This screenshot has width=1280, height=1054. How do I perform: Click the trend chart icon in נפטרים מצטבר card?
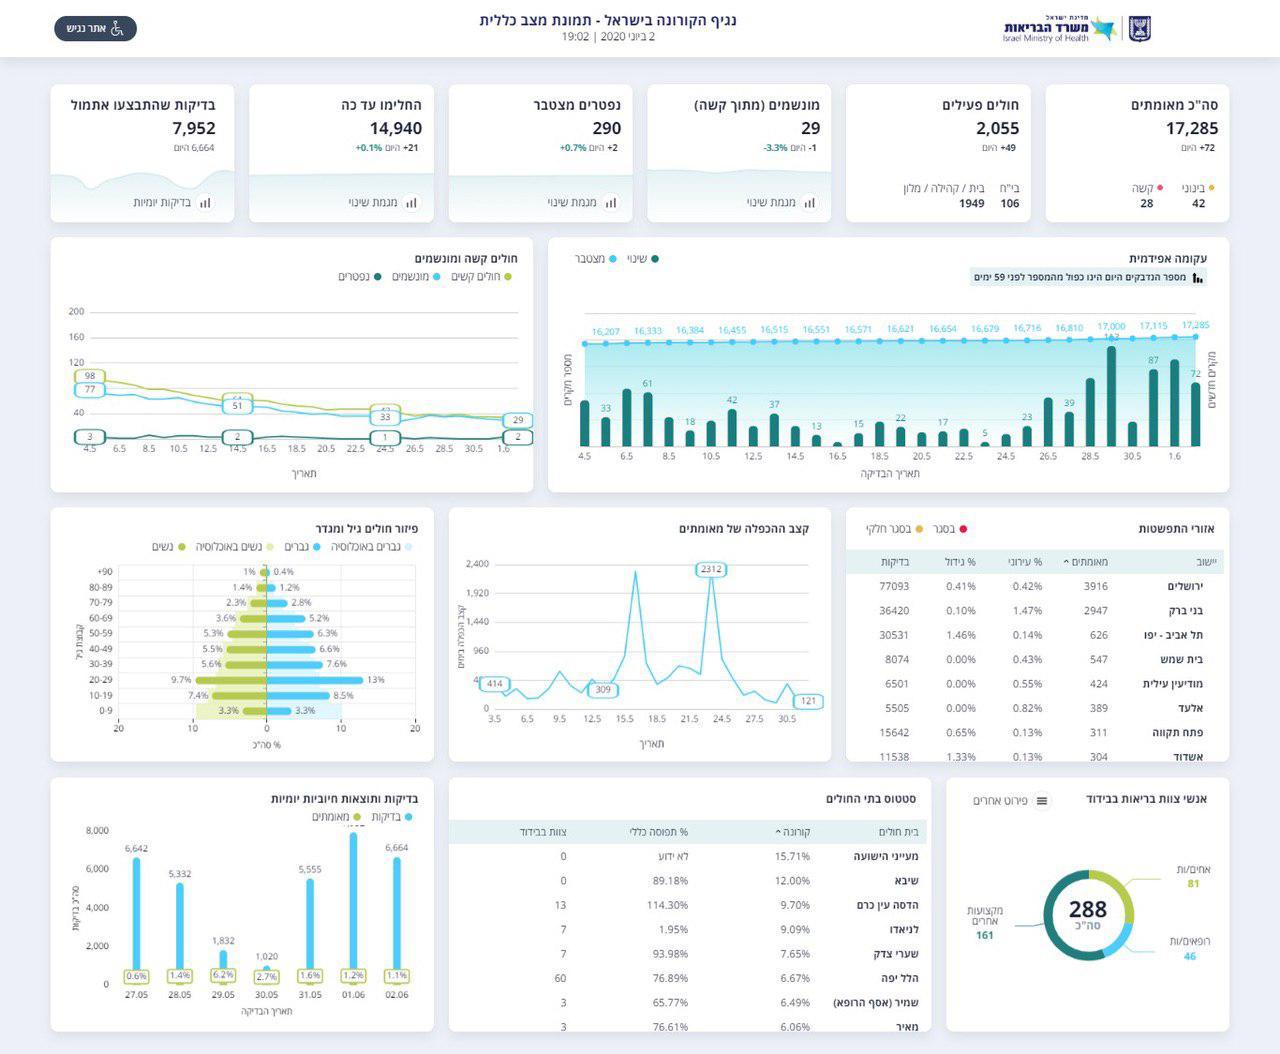[x=610, y=203]
